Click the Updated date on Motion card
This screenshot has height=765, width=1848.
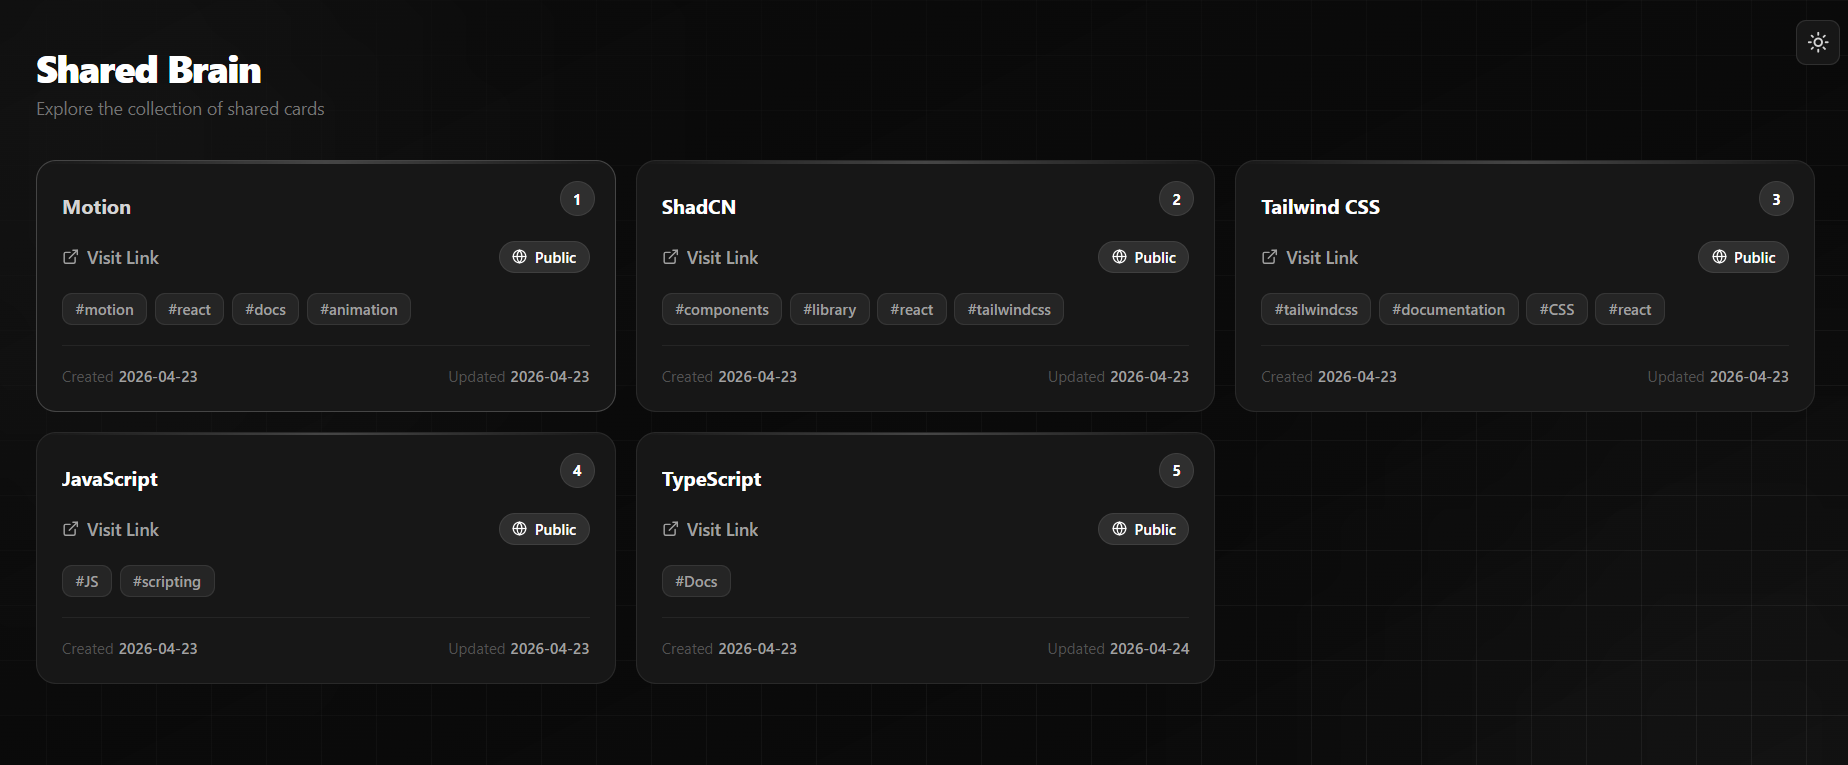[519, 377]
